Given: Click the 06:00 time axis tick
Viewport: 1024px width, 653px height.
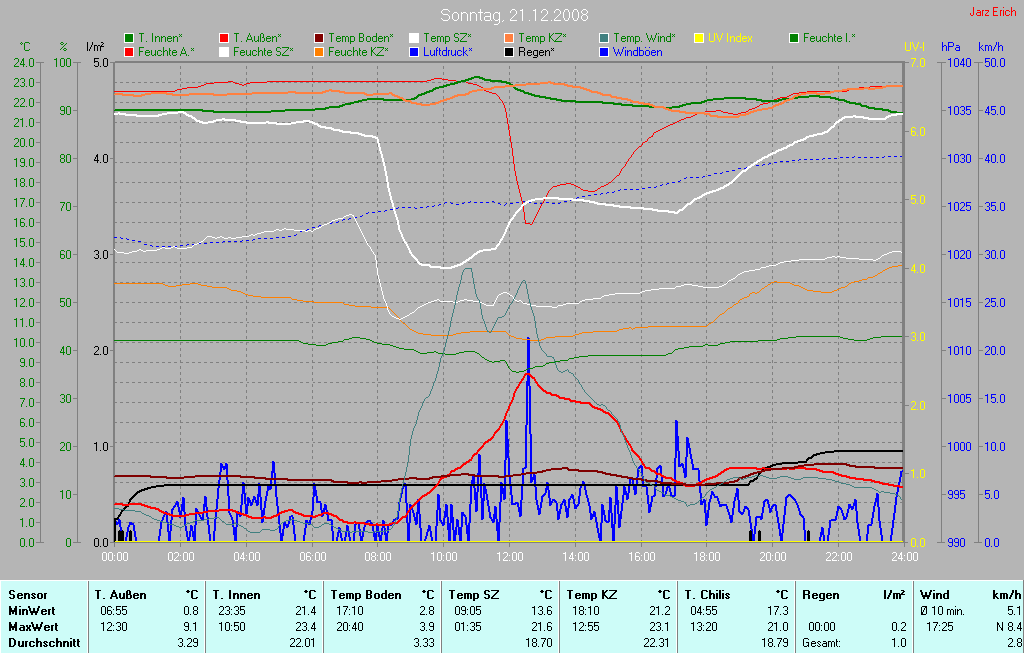Looking at the screenshot, I should click(x=313, y=557).
